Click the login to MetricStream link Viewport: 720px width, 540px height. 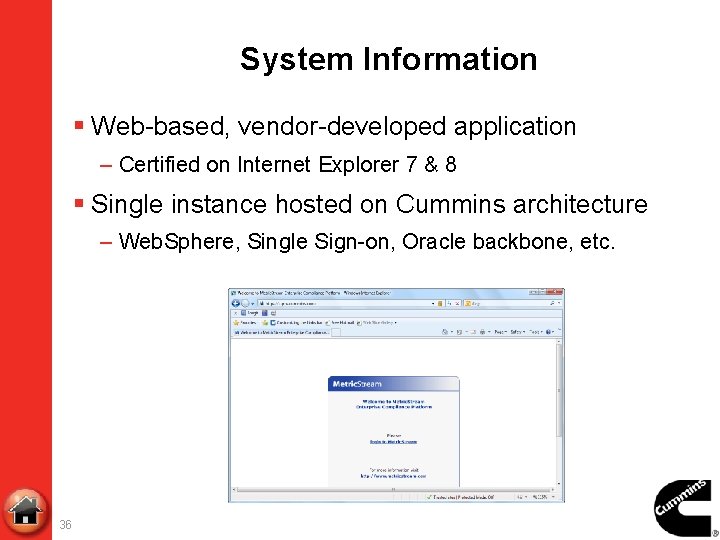pos(394,442)
